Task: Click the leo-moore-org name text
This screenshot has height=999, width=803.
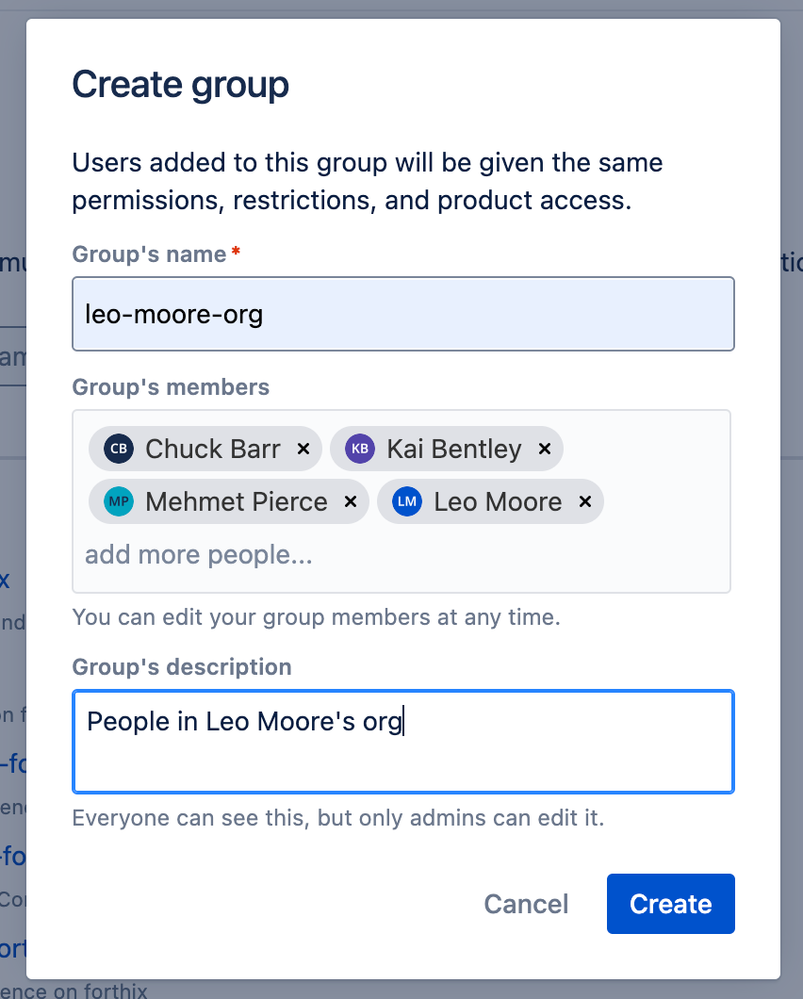Action: (x=175, y=313)
